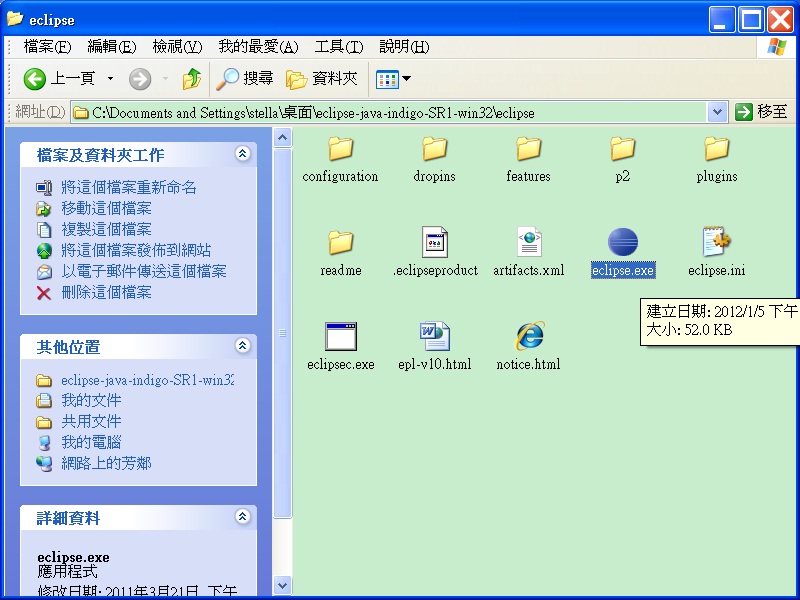The image size is (800, 600).
Task: Click the green Back (上一頁) arrow button
Action: [35, 79]
